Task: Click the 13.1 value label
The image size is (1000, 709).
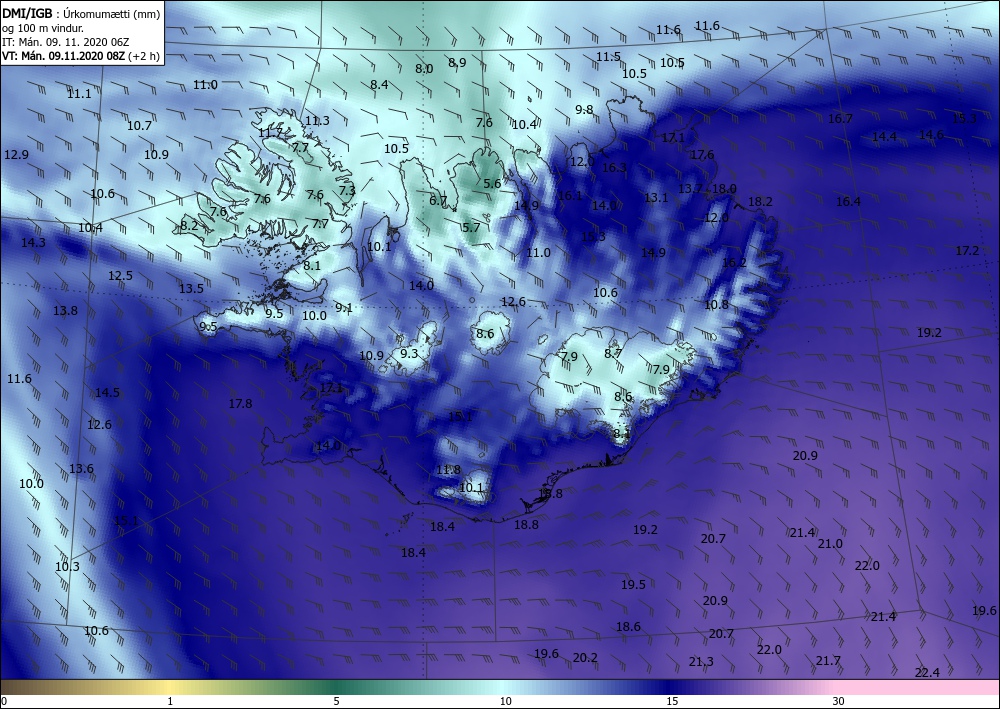Action: tap(656, 198)
